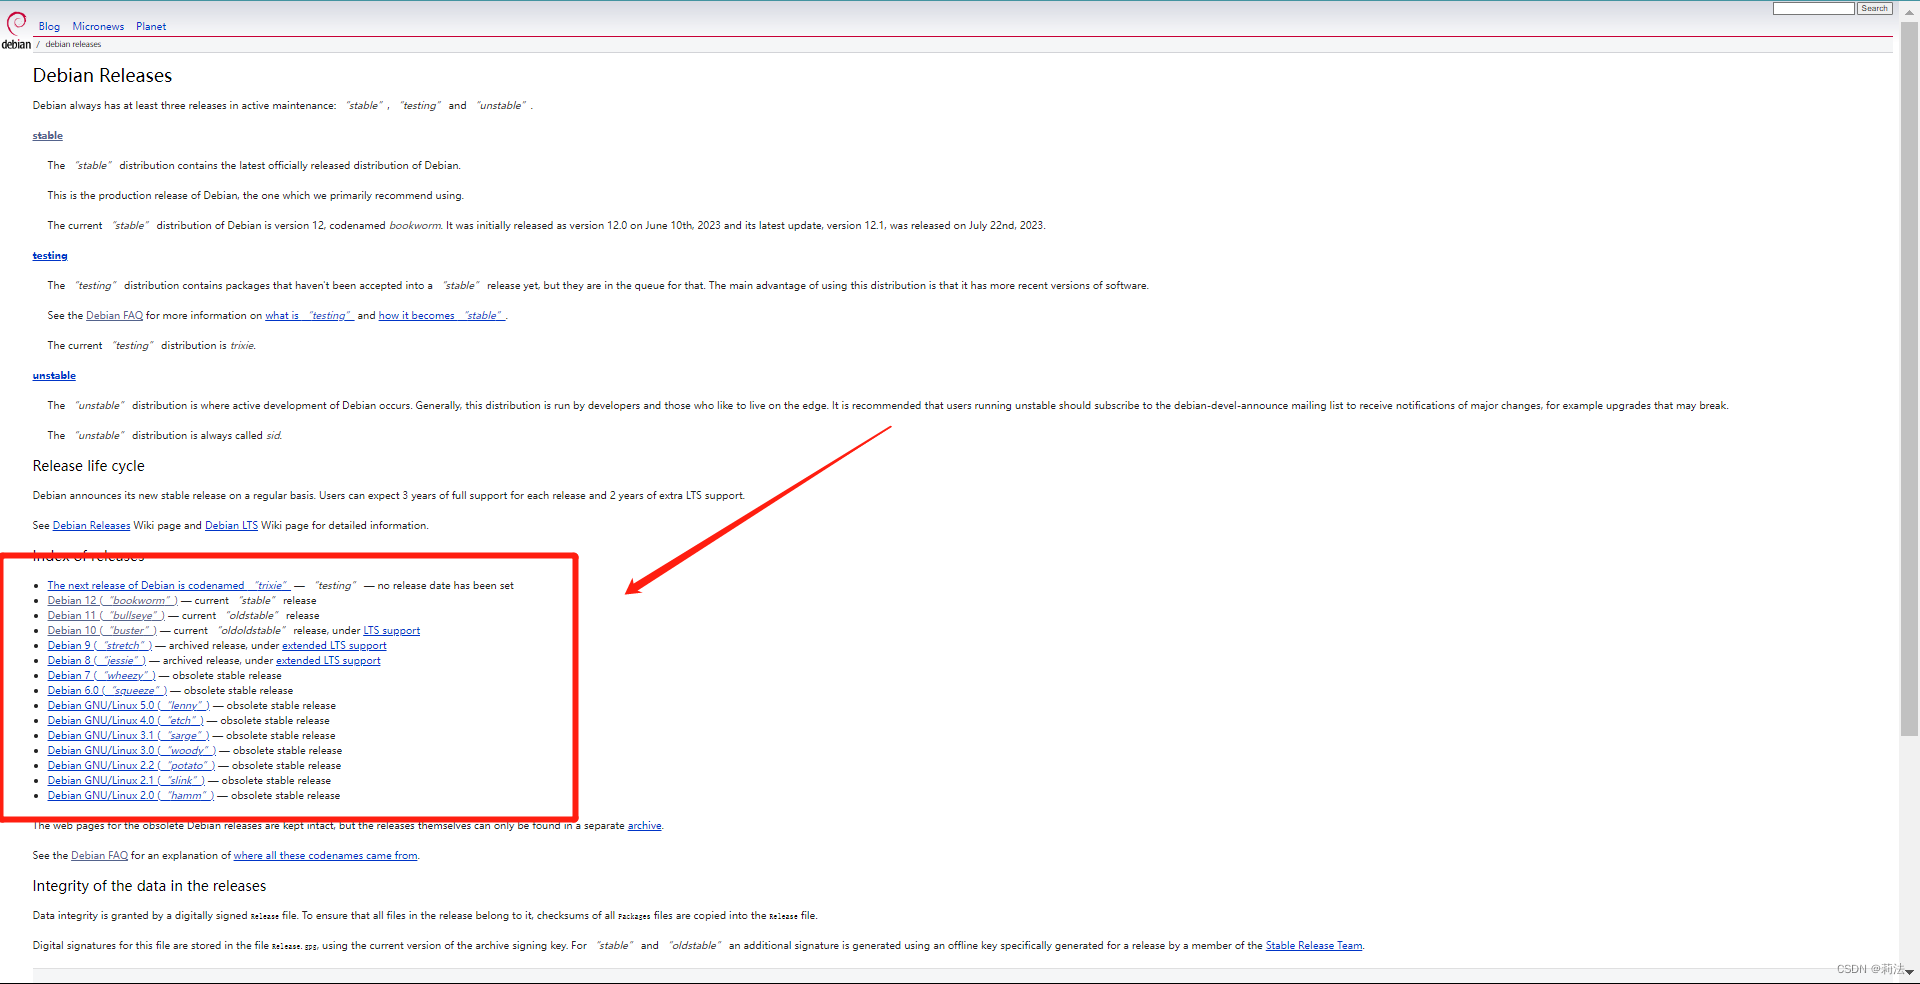Open the Debian 6.0 squeeze link
The image size is (1920, 984).
coord(107,691)
